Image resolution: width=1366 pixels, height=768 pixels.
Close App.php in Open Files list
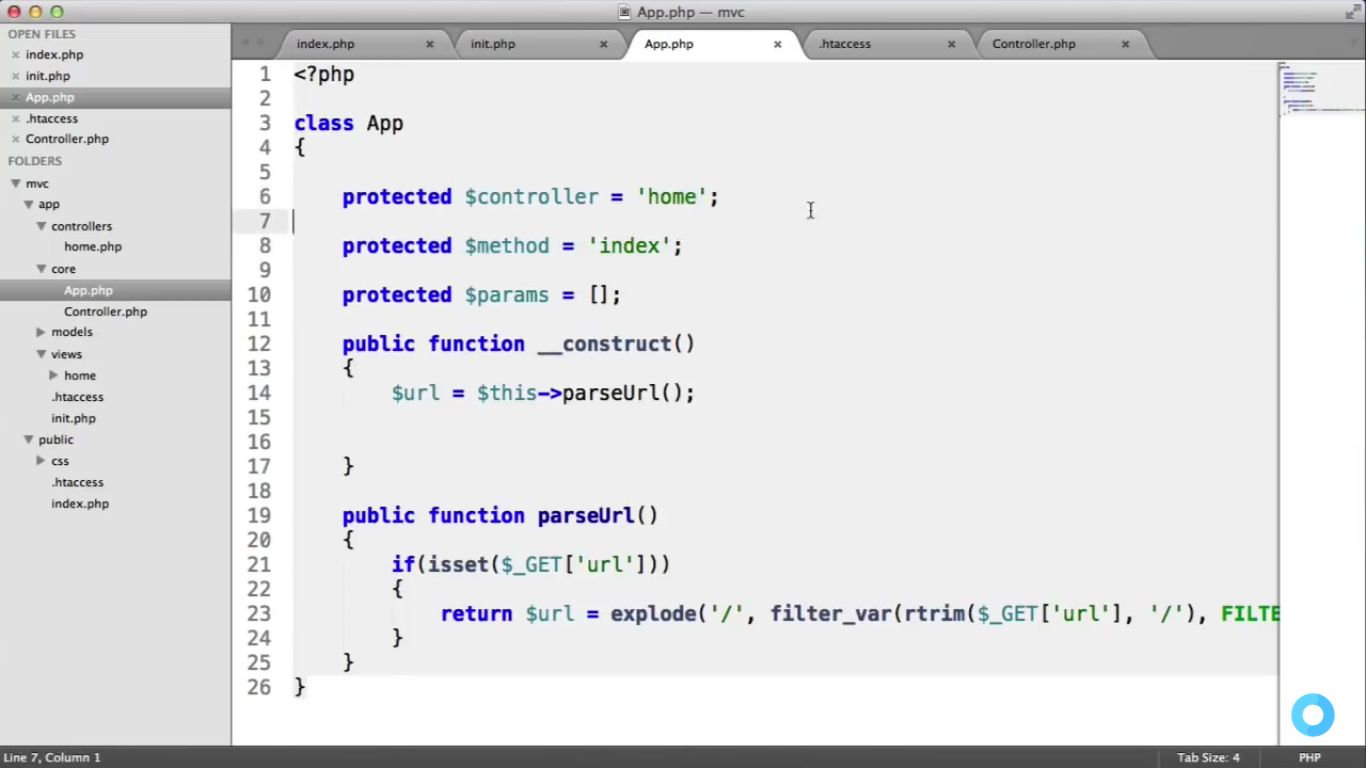(x=15, y=97)
